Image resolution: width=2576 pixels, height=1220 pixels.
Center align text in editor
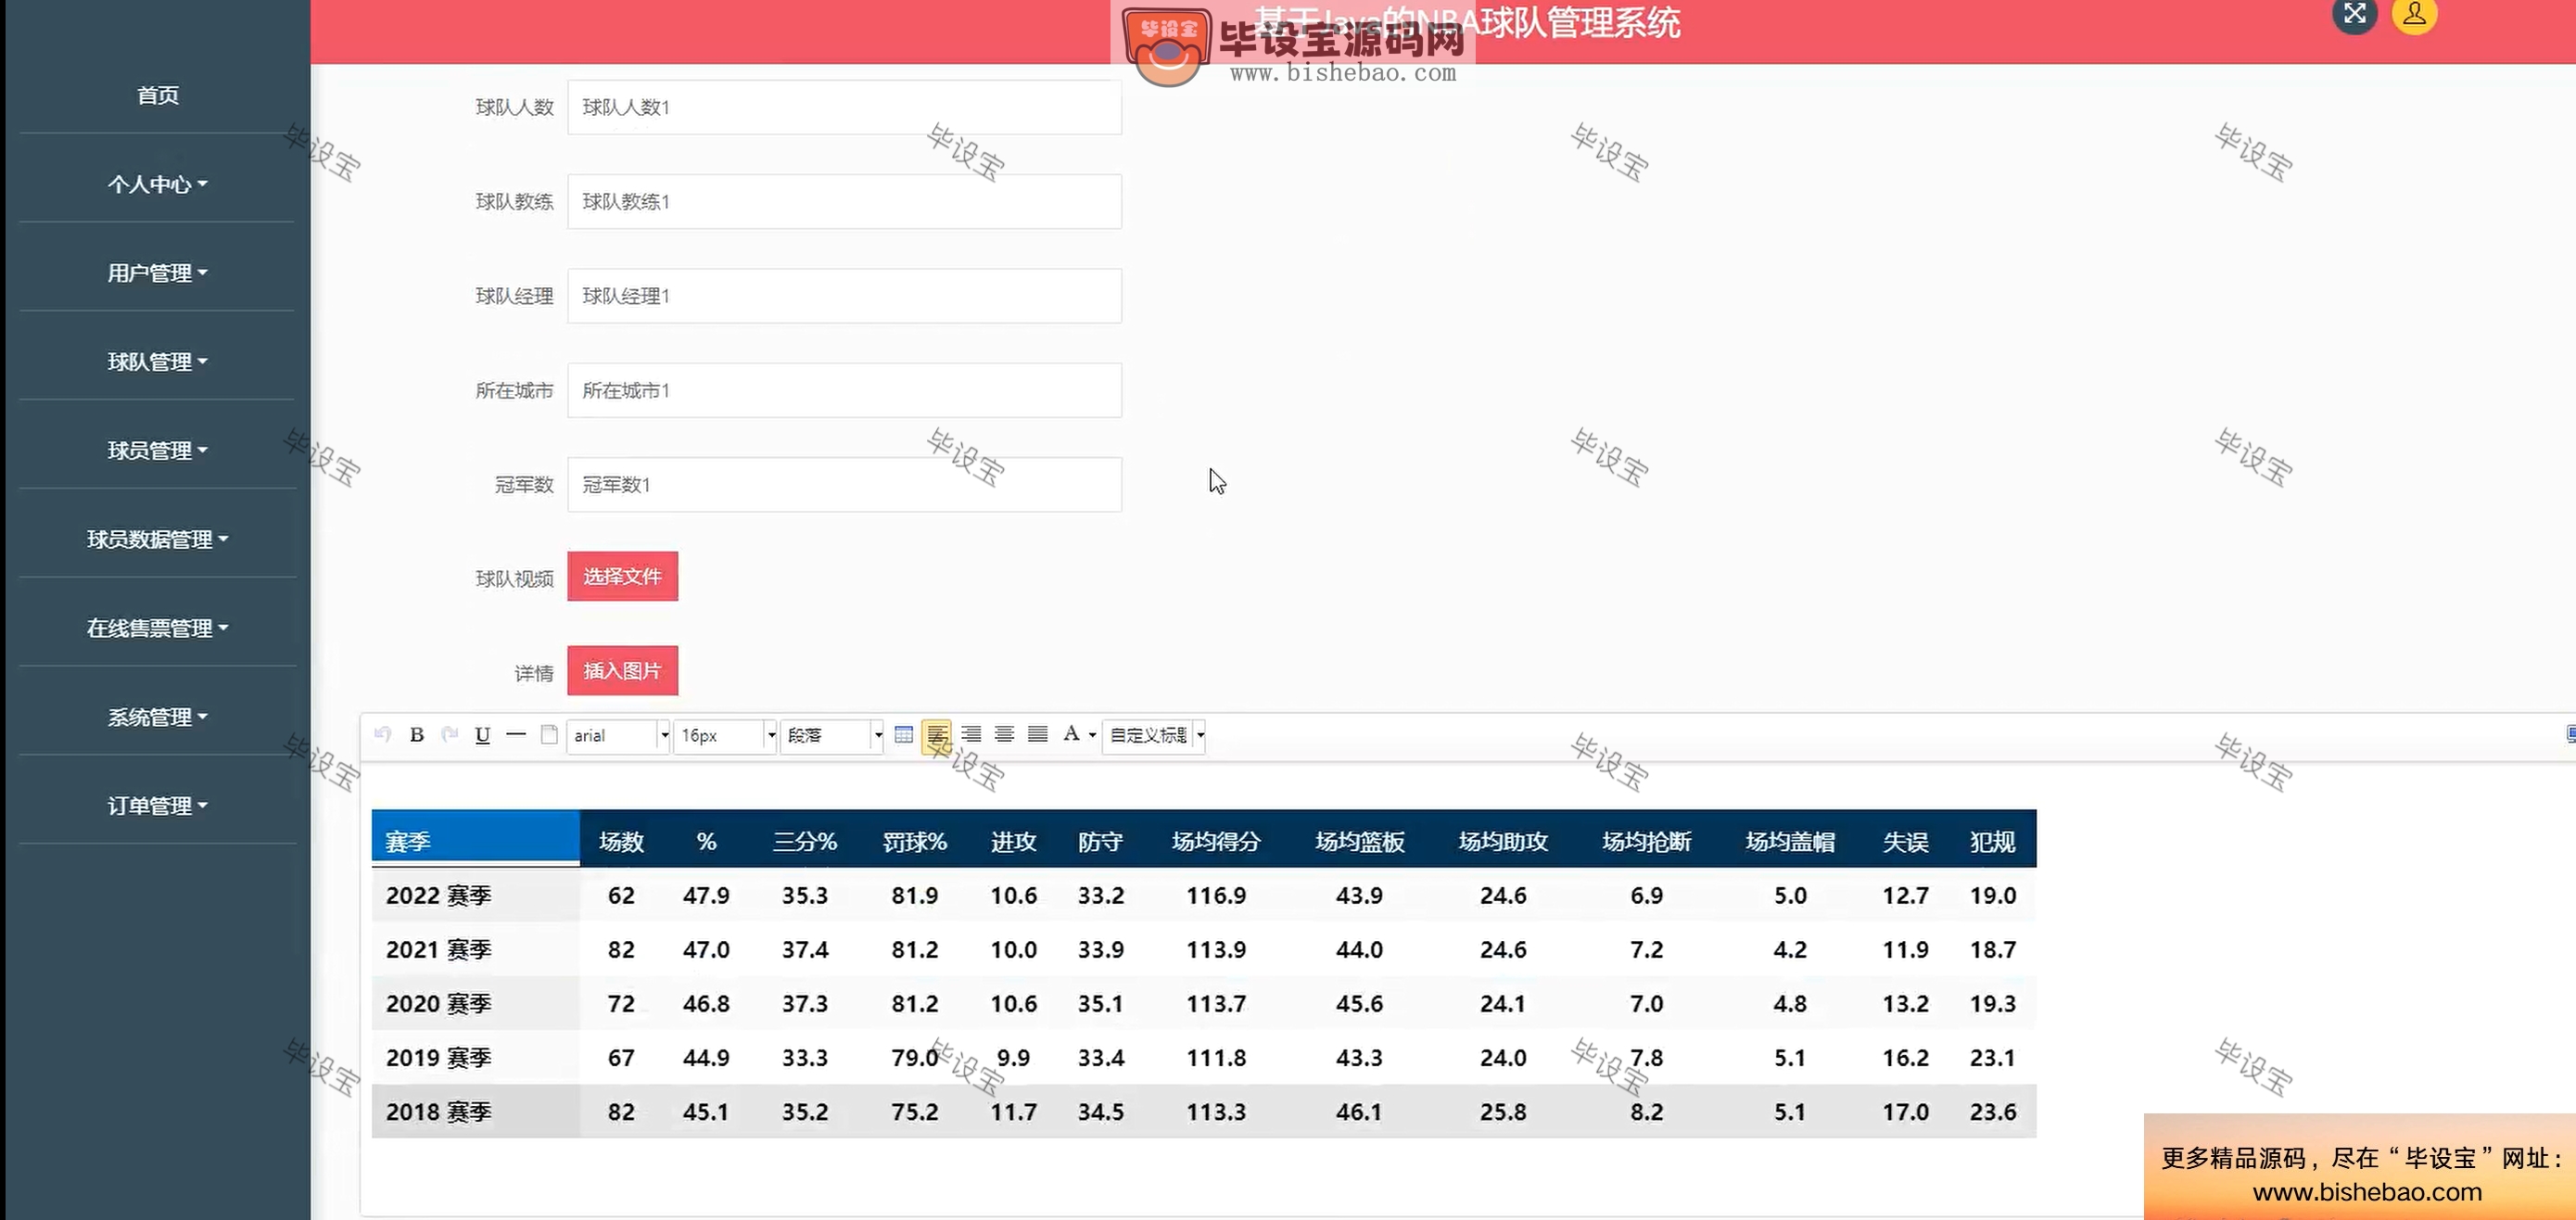(1005, 735)
